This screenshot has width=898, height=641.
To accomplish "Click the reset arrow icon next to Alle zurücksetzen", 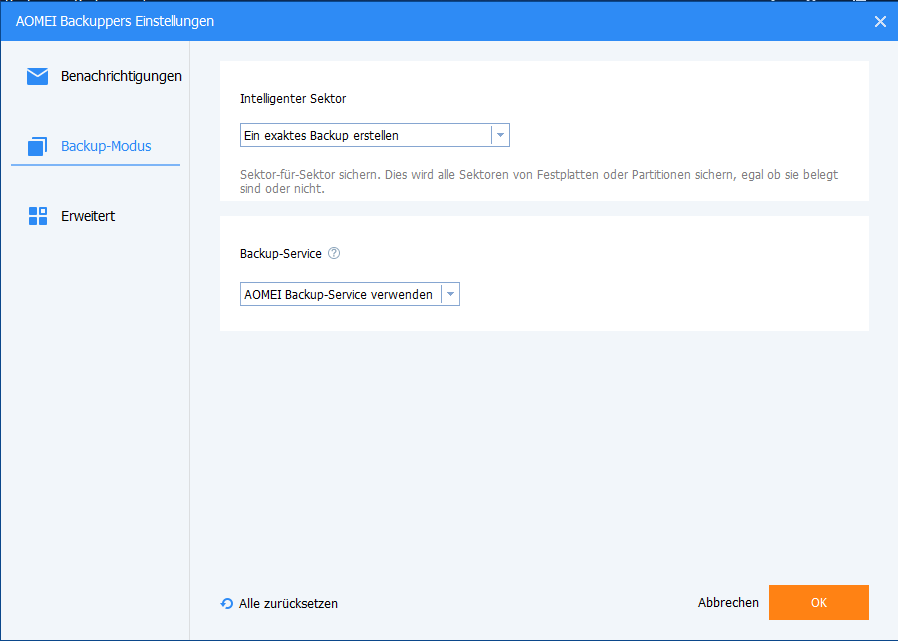I will (x=227, y=603).
